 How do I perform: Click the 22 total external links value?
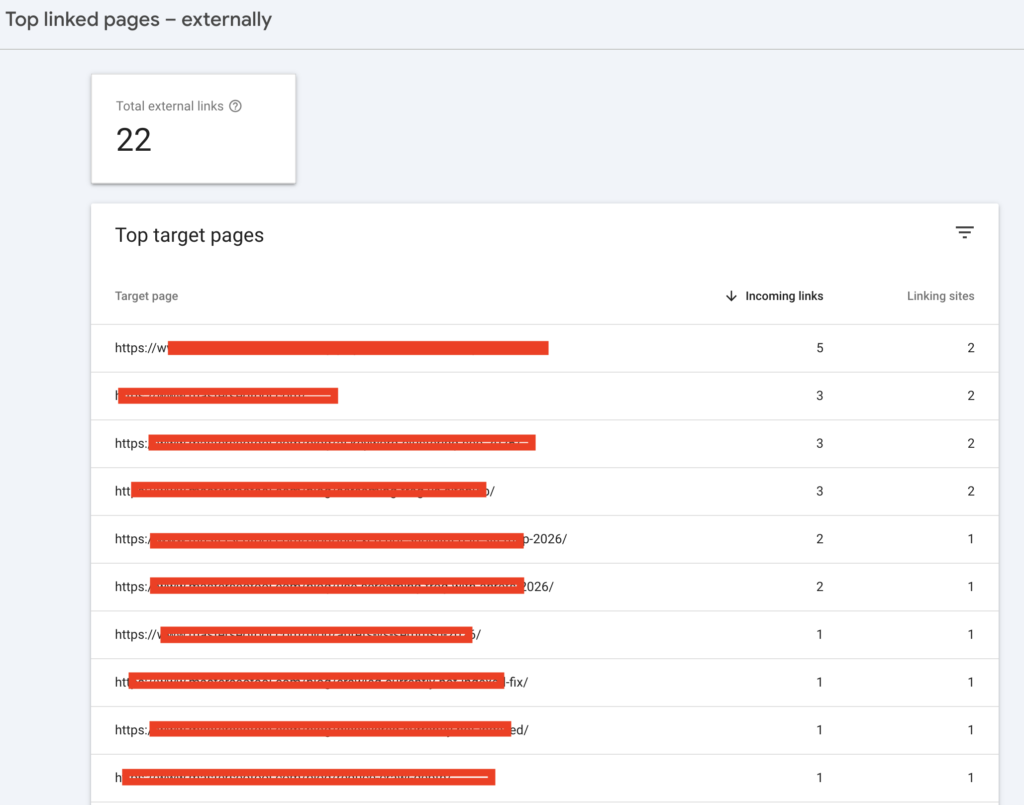pyautogui.click(x=131, y=140)
